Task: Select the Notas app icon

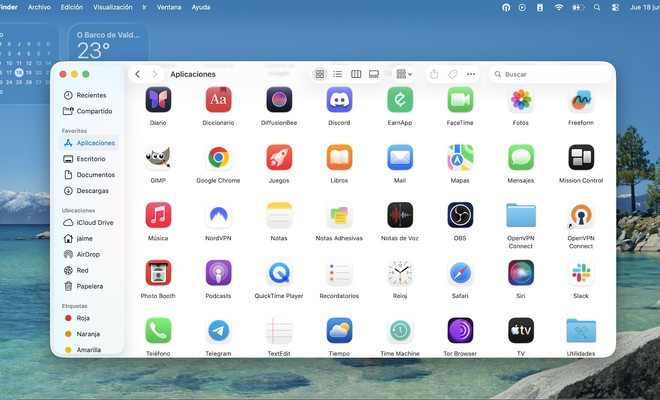Action: 279,215
